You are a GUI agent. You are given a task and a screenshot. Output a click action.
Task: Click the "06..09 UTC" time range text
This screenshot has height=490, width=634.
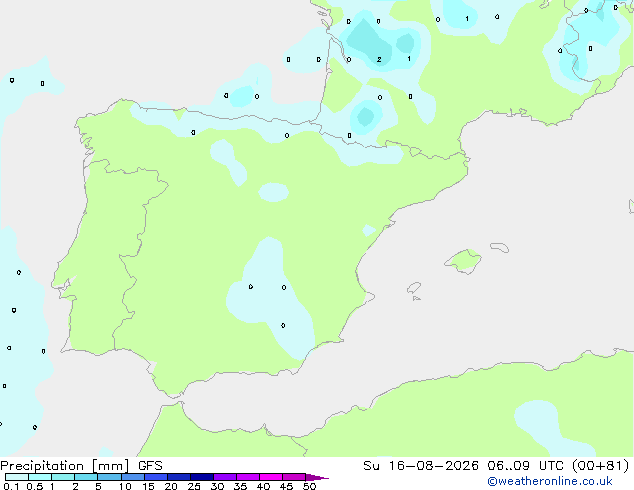pyautogui.click(x=525, y=466)
